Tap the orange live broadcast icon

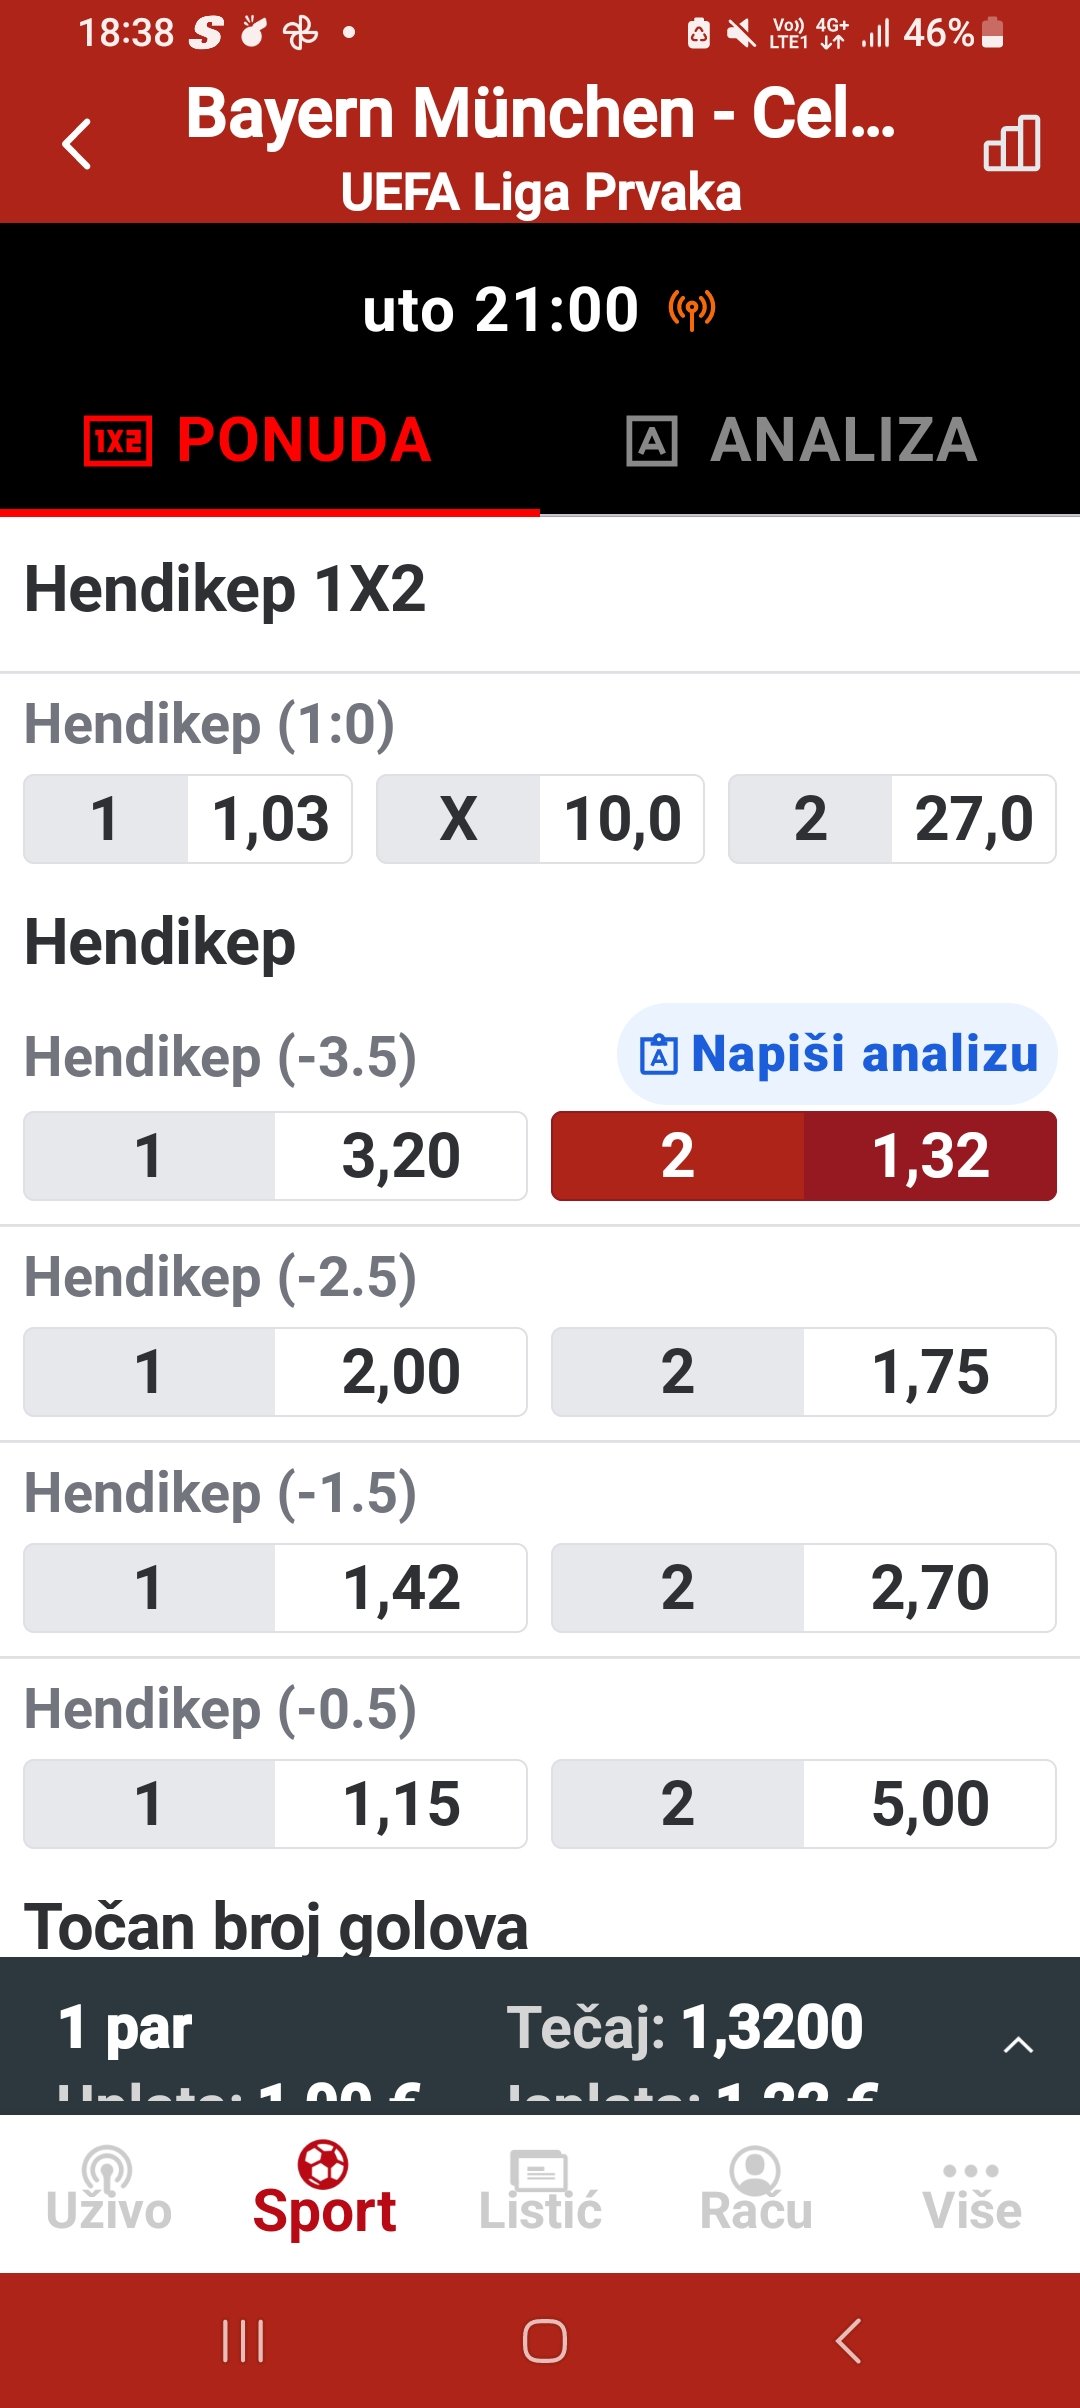692,311
